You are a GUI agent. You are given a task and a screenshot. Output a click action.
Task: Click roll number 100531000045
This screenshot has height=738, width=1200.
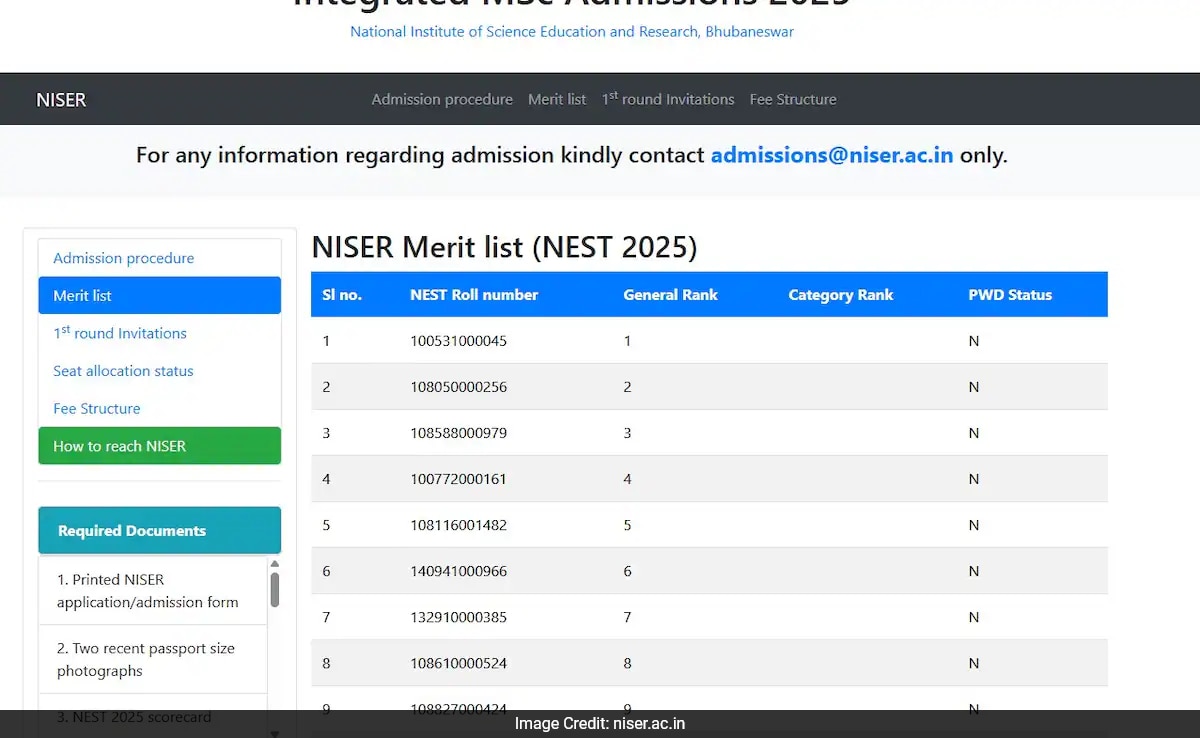[458, 341]
